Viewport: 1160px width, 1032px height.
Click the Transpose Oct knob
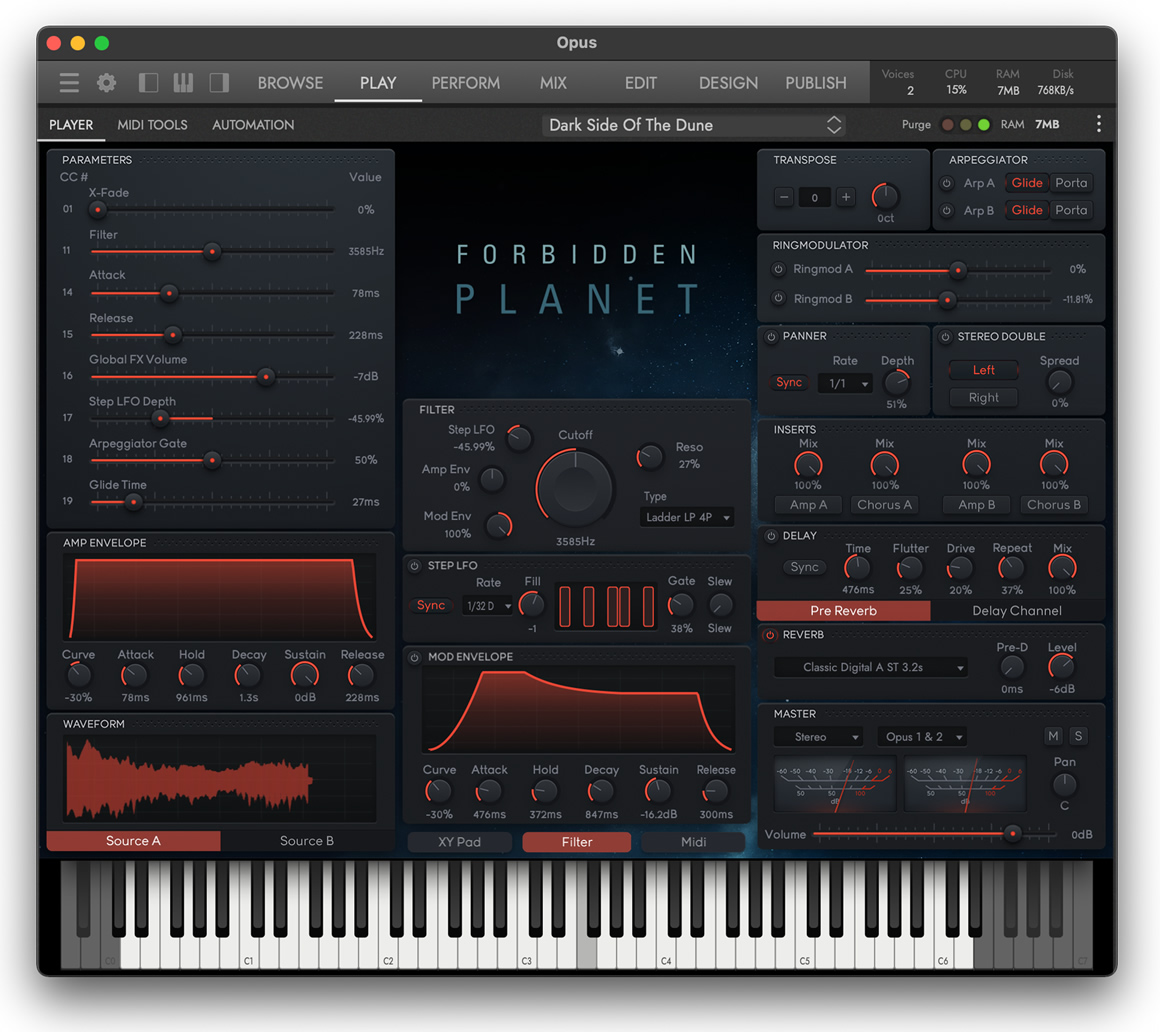(885, 196)
